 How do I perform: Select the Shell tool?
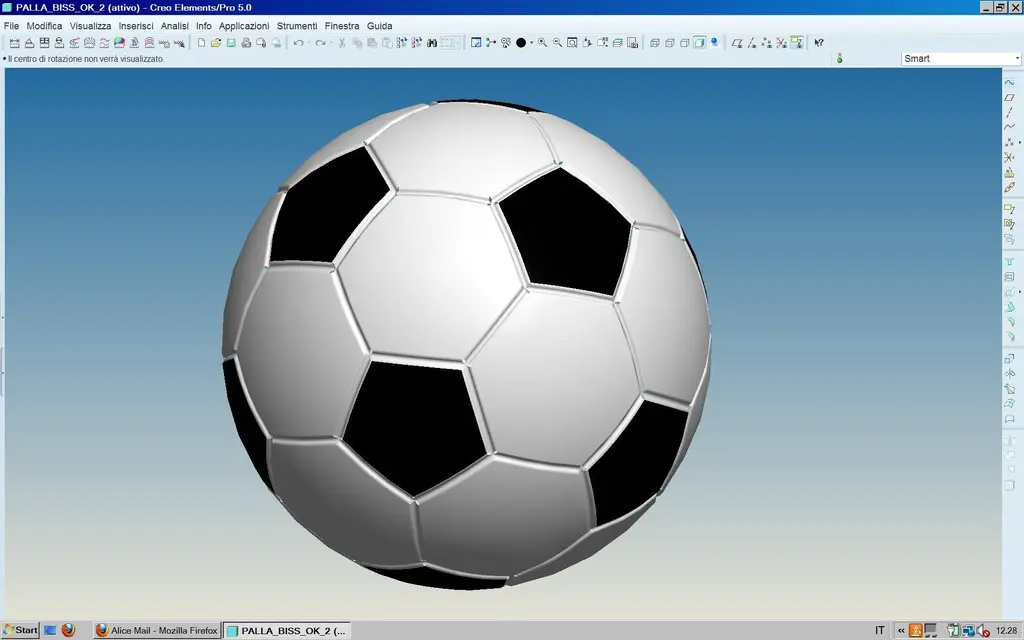1009,276
